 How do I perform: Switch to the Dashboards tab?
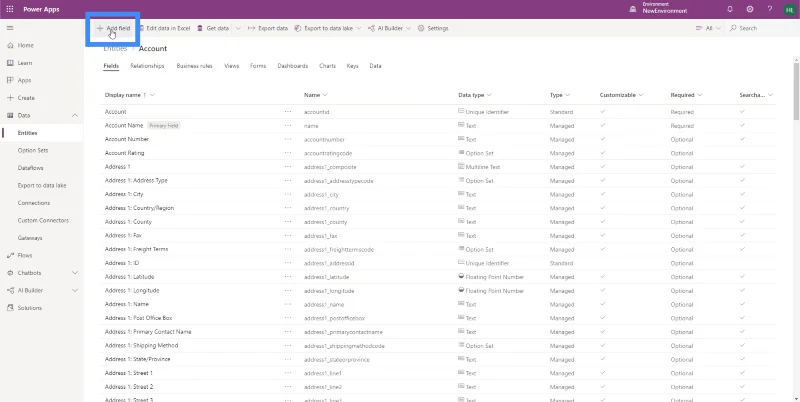pyautogui.click(x=292, y=66)
